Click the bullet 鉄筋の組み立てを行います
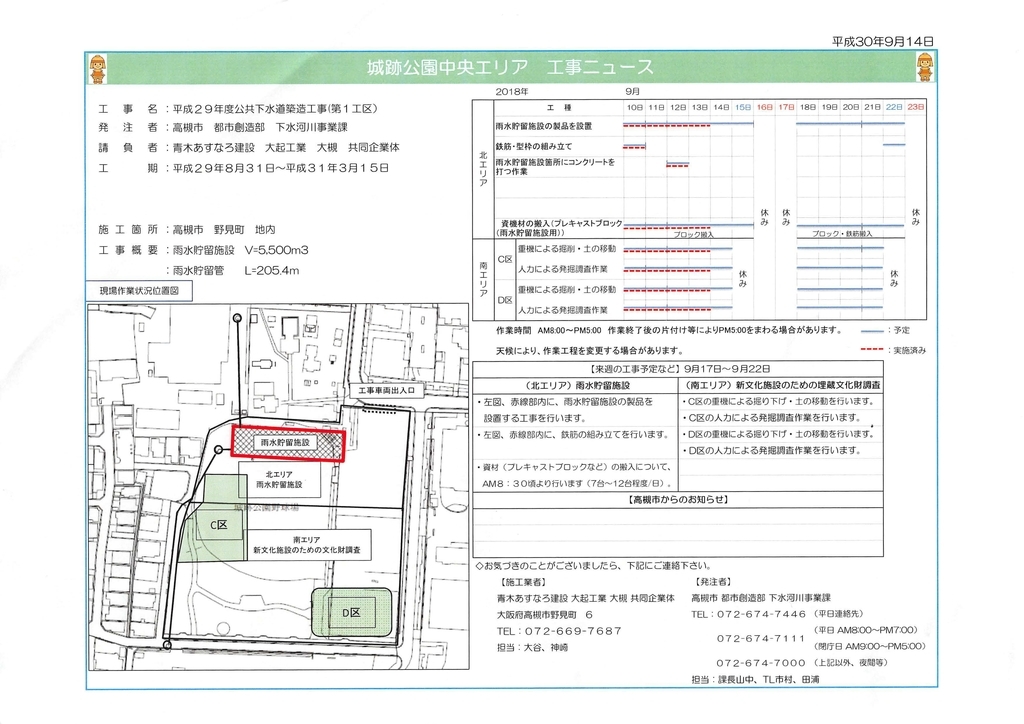 (x=571, y=435)
